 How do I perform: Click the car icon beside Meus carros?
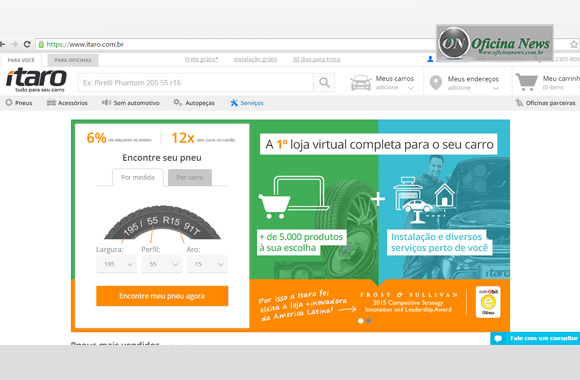pos(361,83)
